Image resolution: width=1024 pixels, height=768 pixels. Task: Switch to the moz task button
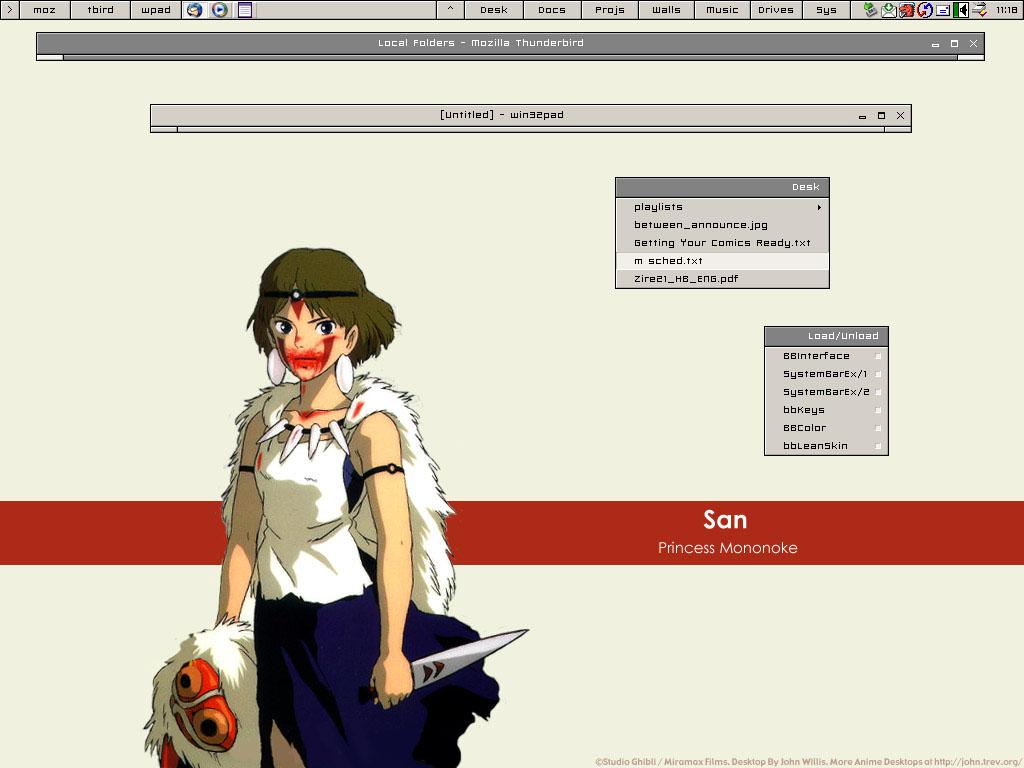pos(44,10)
